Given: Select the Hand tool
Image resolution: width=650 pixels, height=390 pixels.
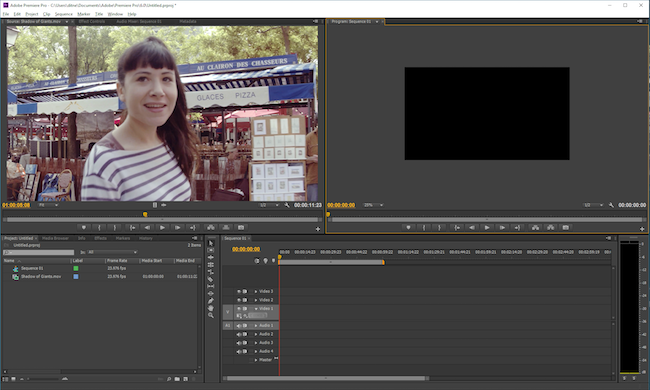Looking at the screenshot, I should [x=211, y=308].
